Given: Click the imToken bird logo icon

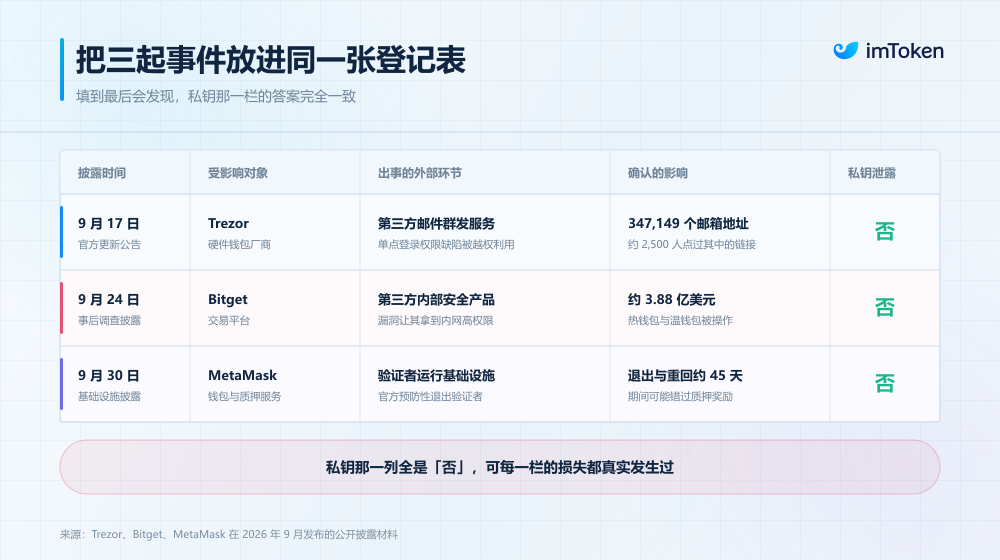Looking at the screenshot, I should (x=846, y=51).
